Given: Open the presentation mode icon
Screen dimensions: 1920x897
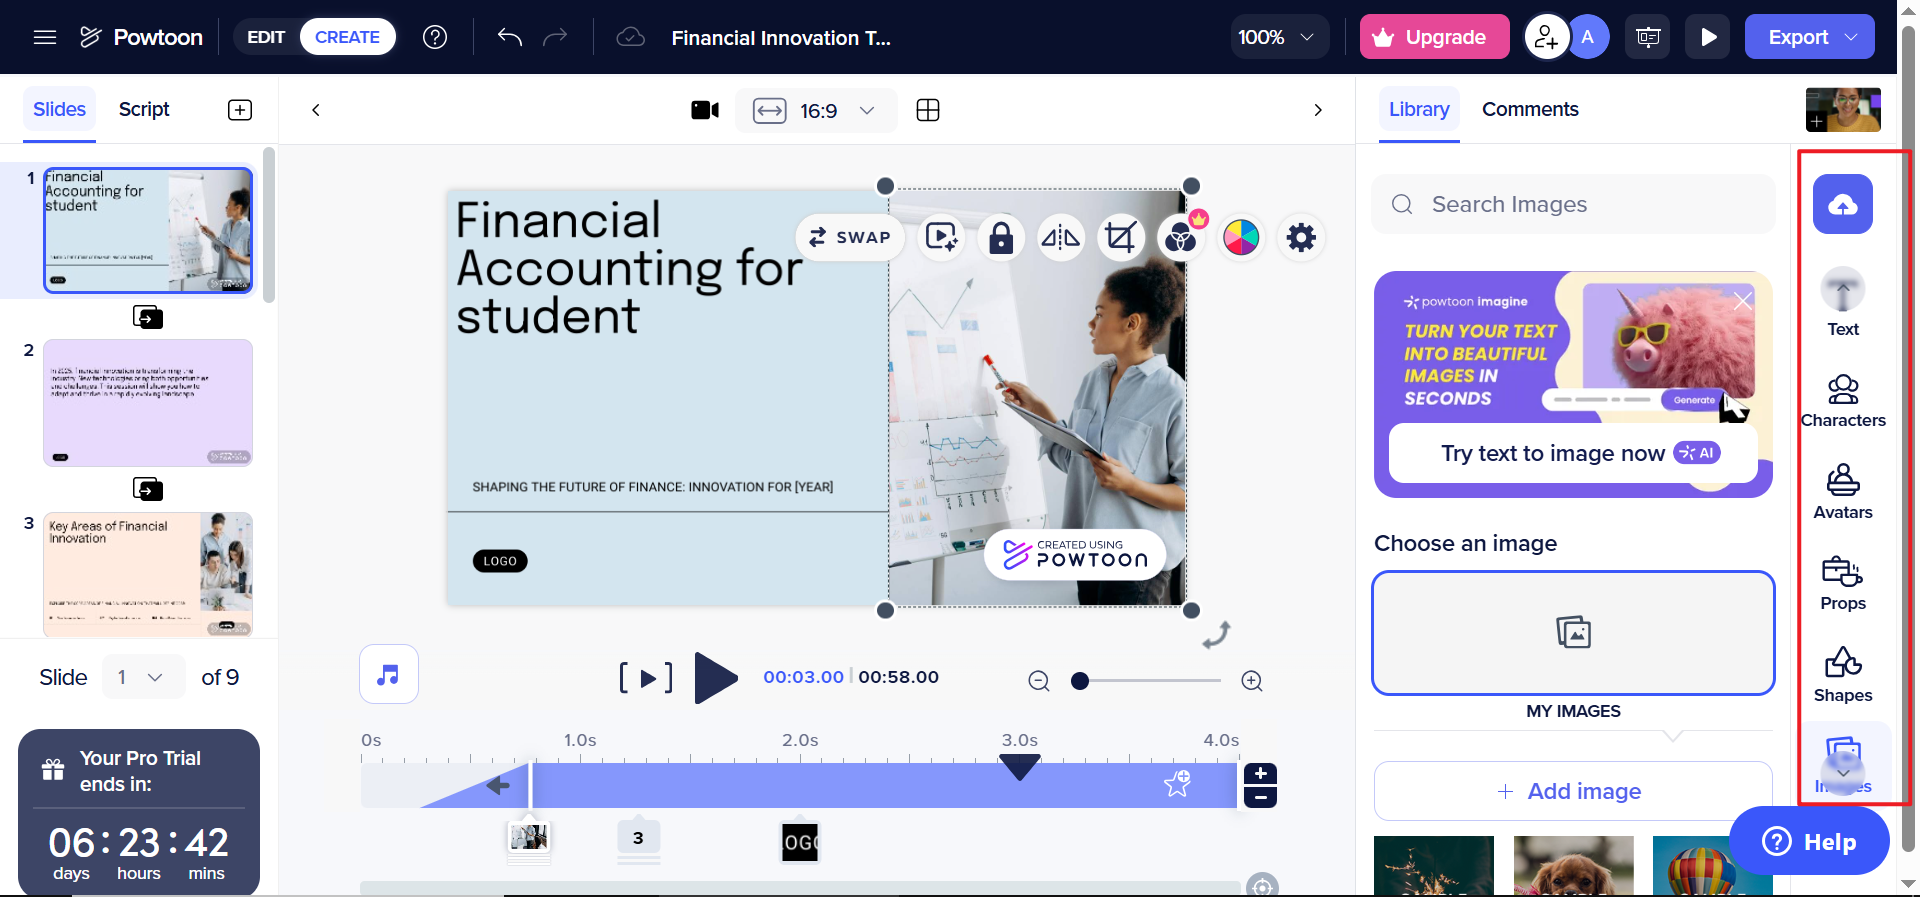Looking at the screenshot, I should (1648, 37).
